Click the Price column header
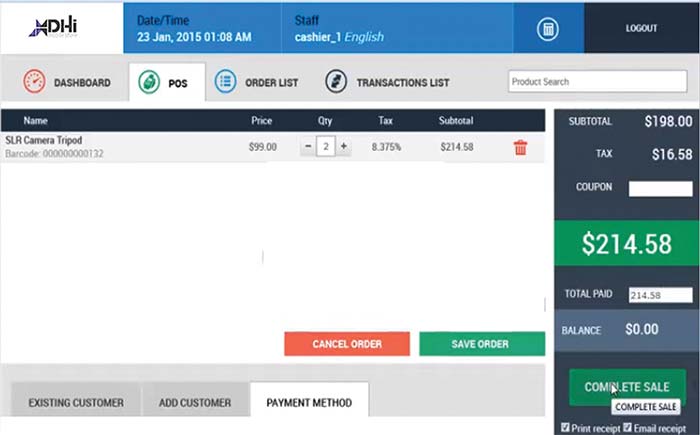The width and height of the screenshot is (700, 435). [x=262, y=121]
